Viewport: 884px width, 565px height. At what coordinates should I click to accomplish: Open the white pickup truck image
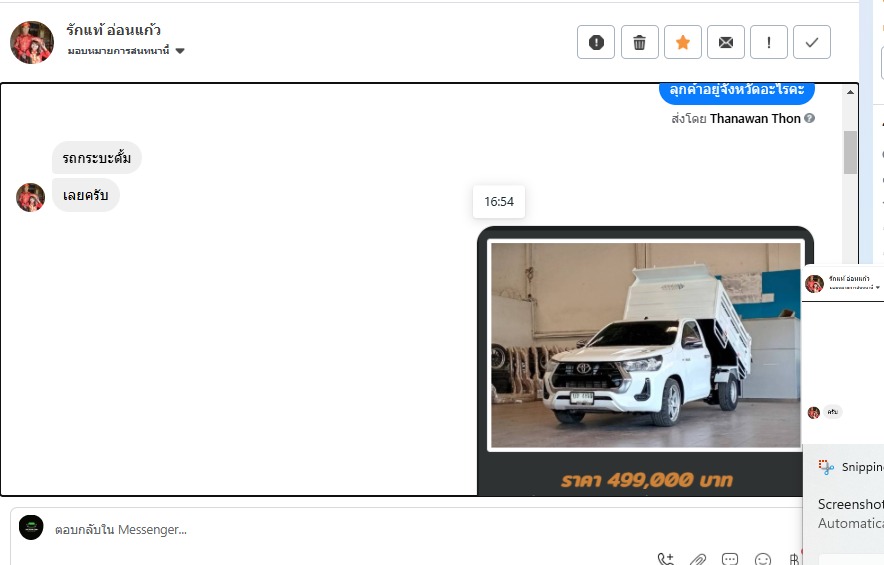(x=645, y=346)
